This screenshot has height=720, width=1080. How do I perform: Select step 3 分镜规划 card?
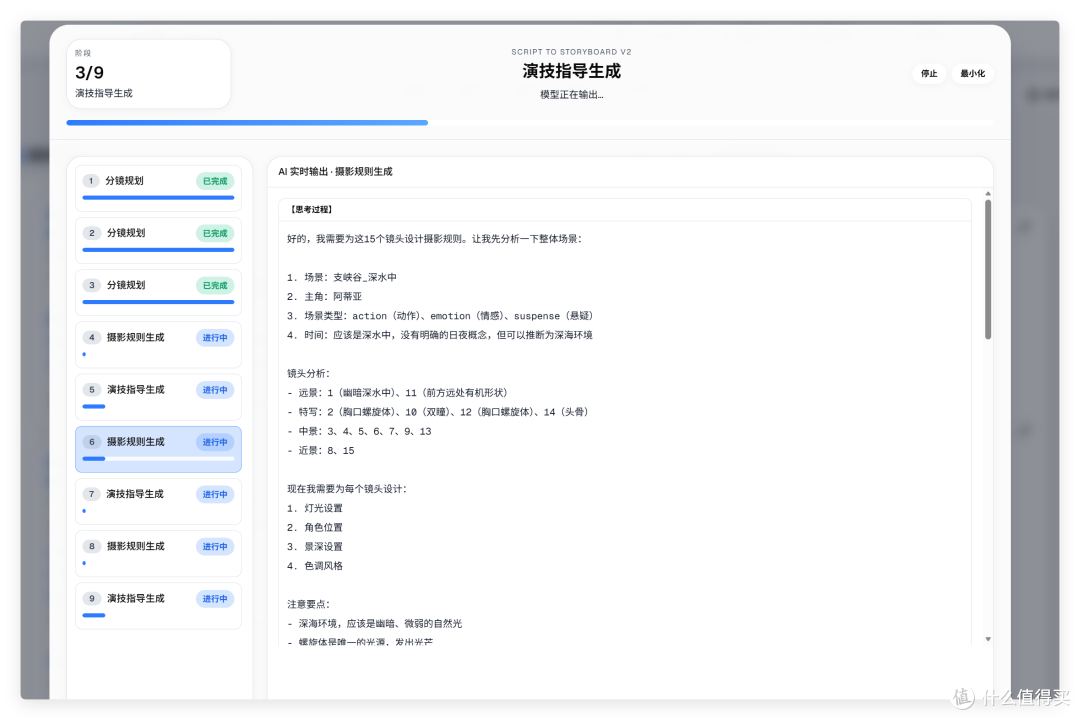(x=158, y=292)
